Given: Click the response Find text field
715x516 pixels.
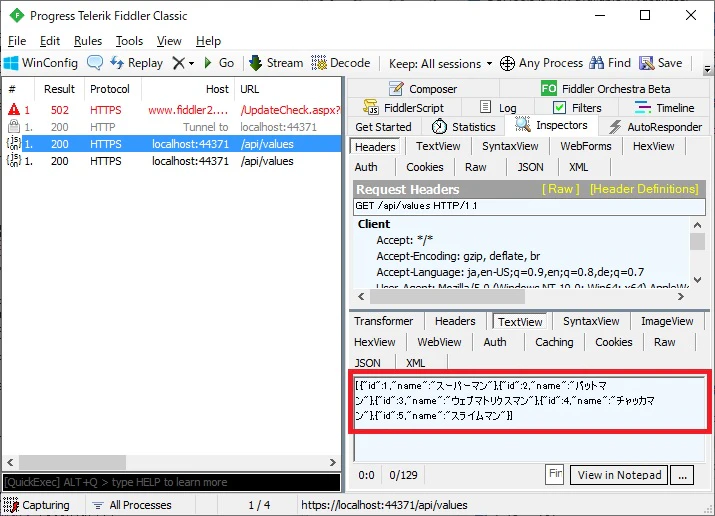Looking at the screenshot, I should (554, 474).
